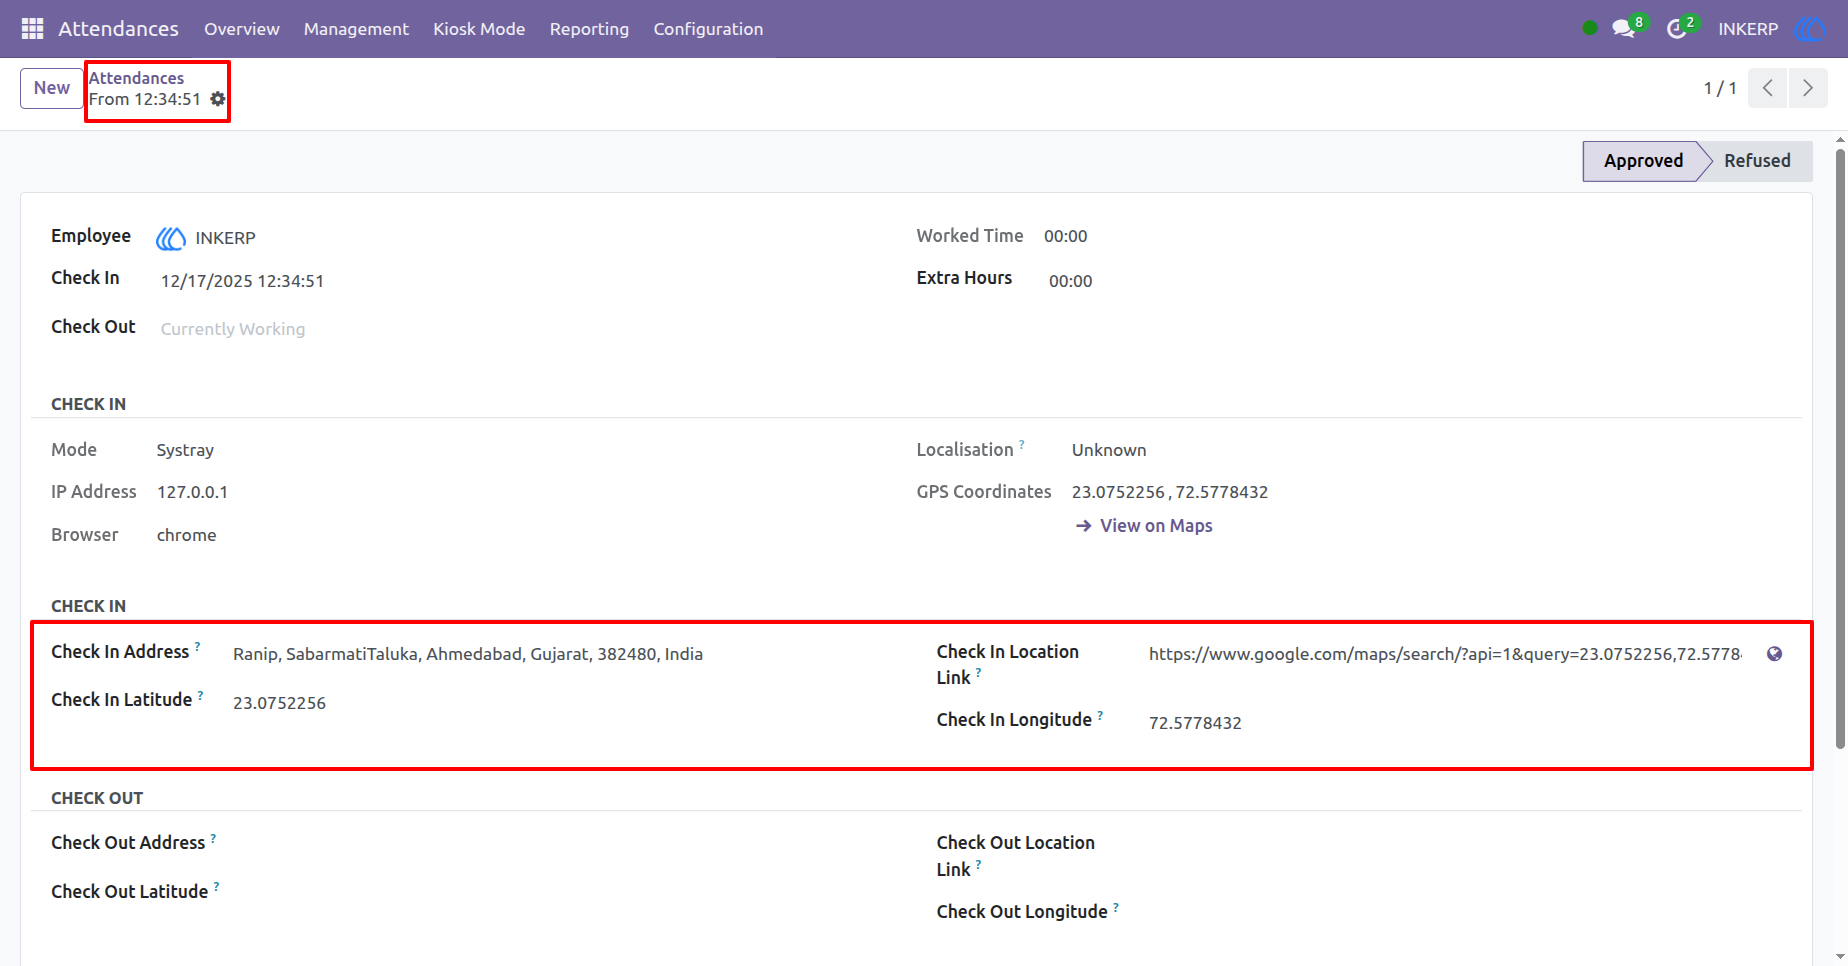
Task: Open the Overview menu item
Action: pos(242,29)
